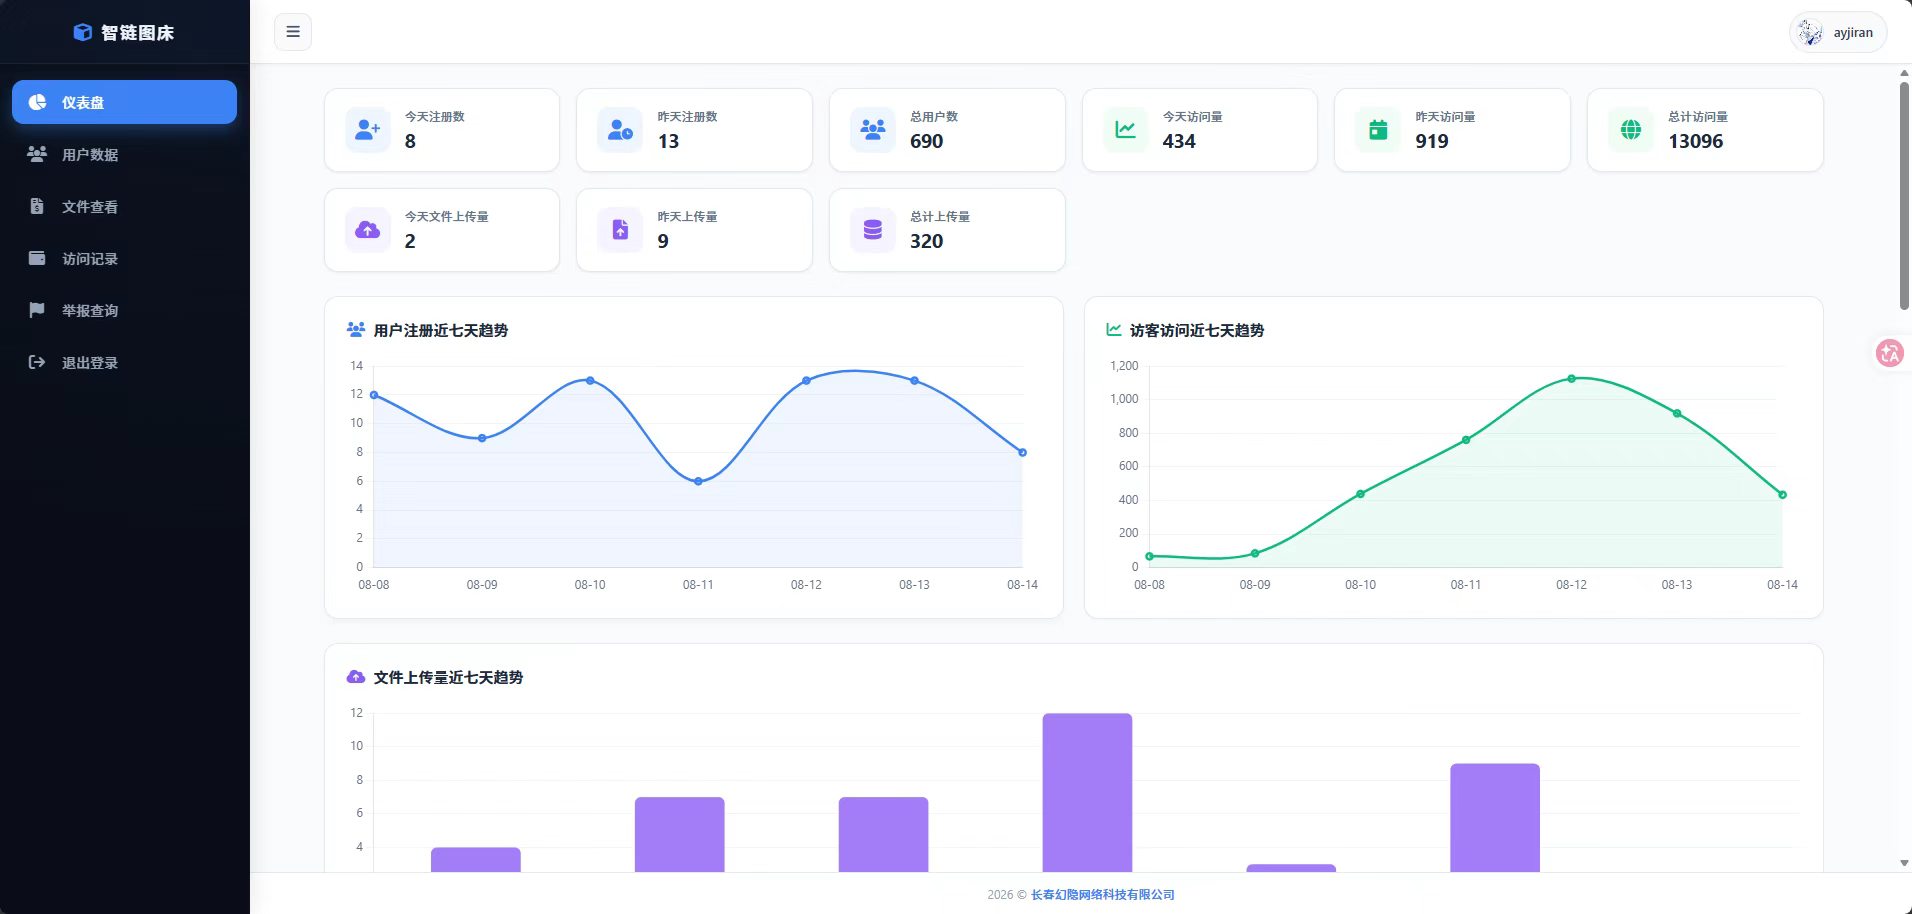This screenshot has height=914, width=1912.
Task: Click the 08-08 point on registration chart
Action: tap(374, 395)
